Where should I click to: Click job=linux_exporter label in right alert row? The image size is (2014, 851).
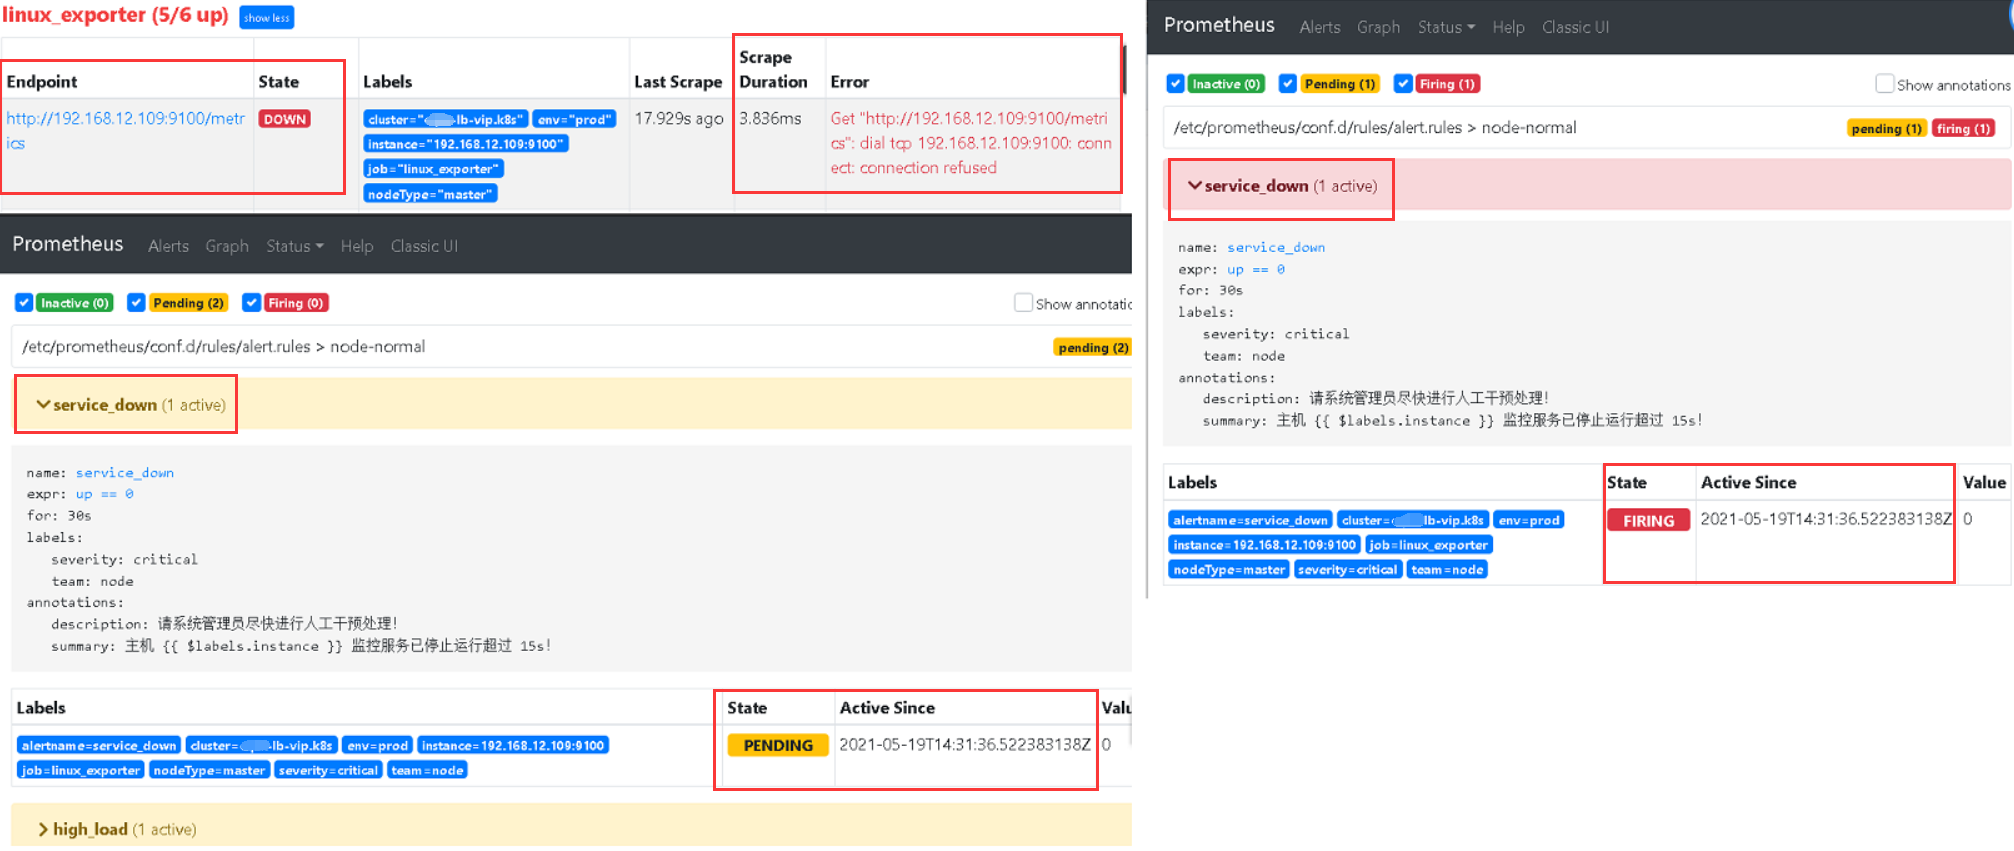(1429, 545)
